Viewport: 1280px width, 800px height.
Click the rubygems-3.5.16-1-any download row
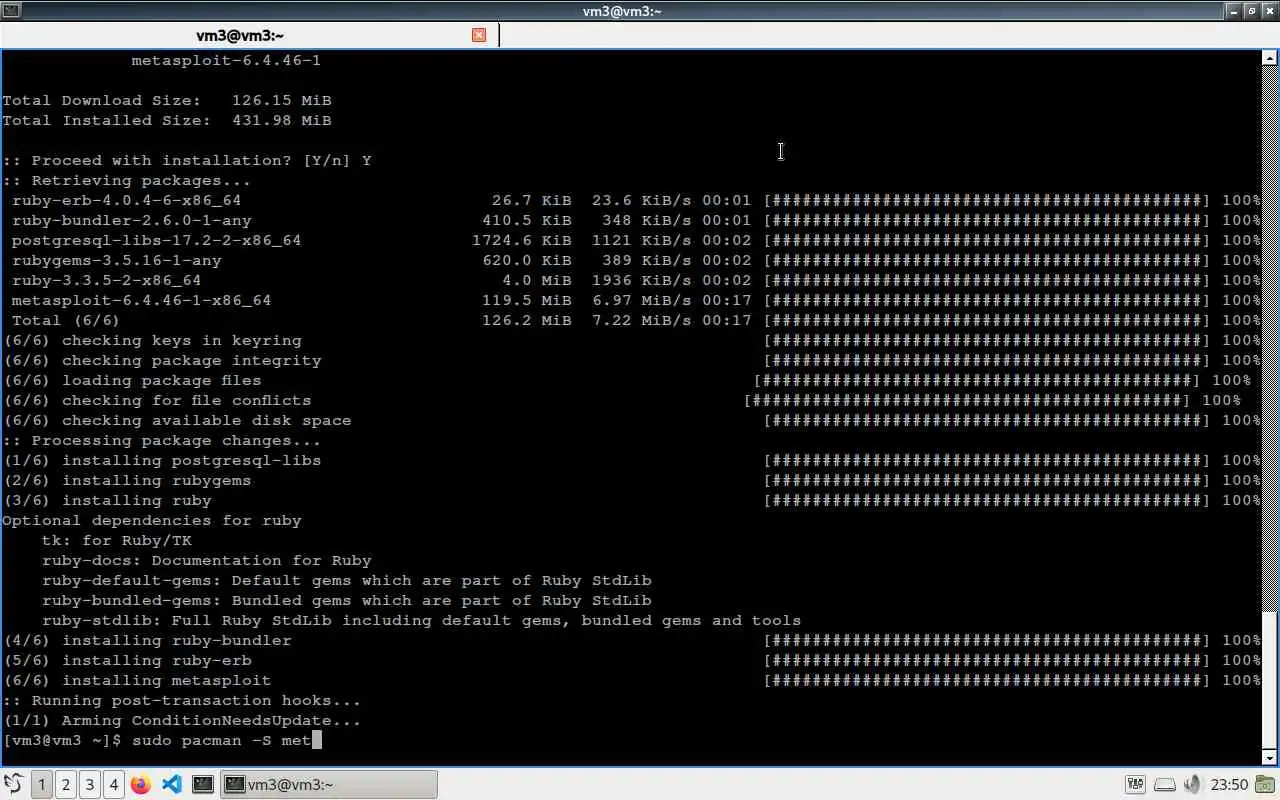[636, 260]
